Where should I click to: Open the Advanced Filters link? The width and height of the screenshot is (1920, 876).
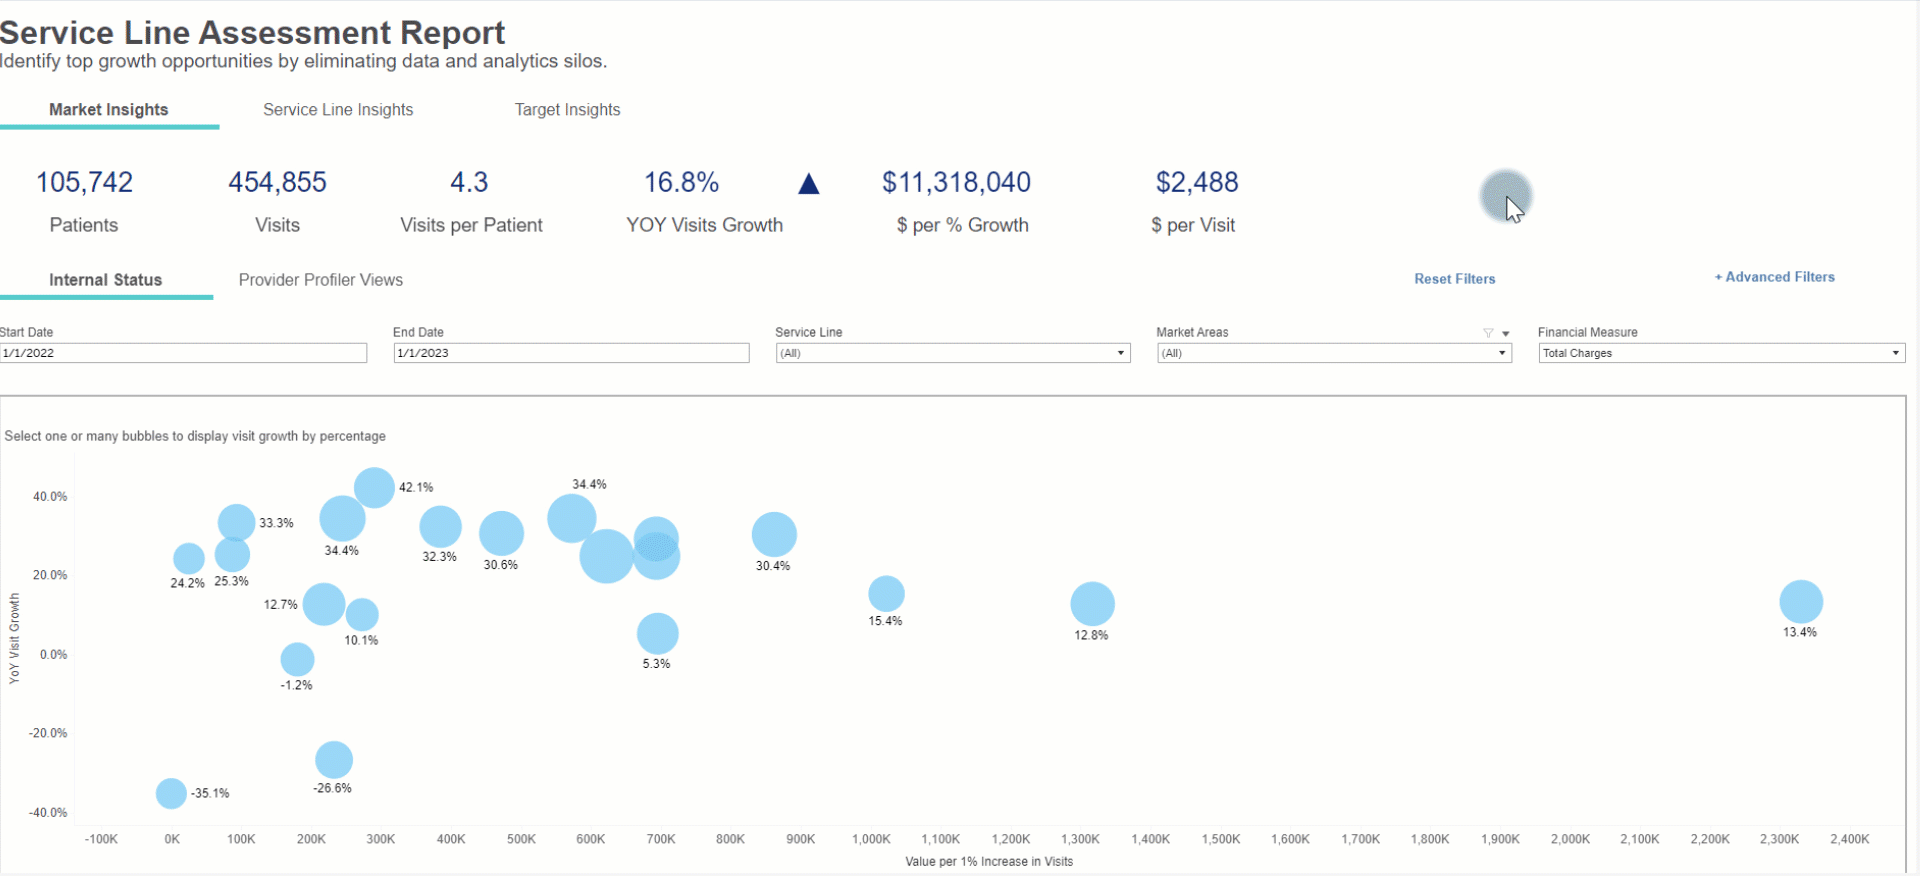tap(1774, 277)
